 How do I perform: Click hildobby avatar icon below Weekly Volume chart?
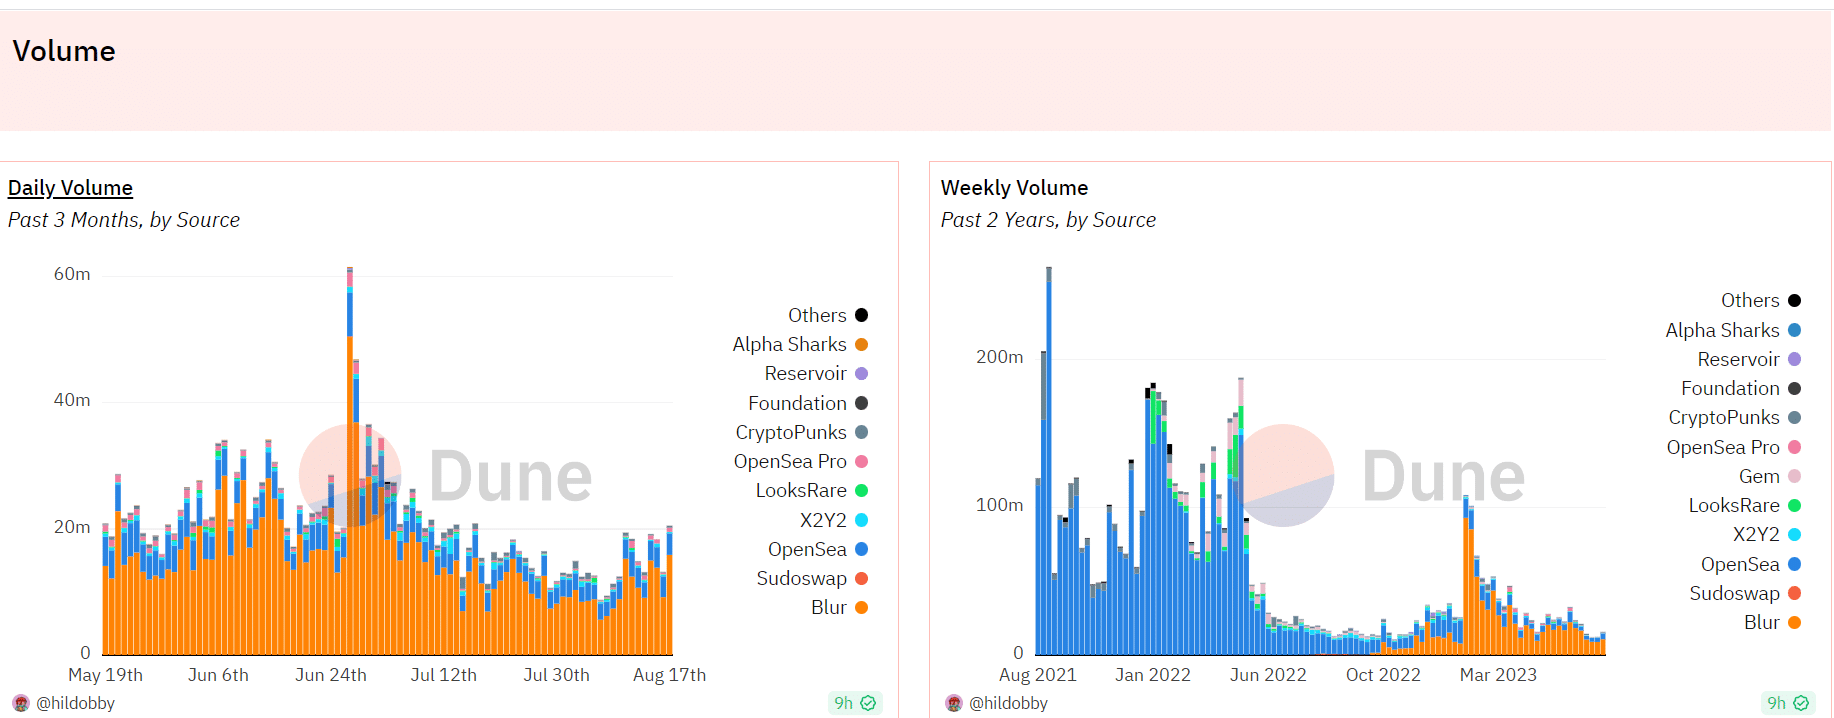(x=954, y=703)
